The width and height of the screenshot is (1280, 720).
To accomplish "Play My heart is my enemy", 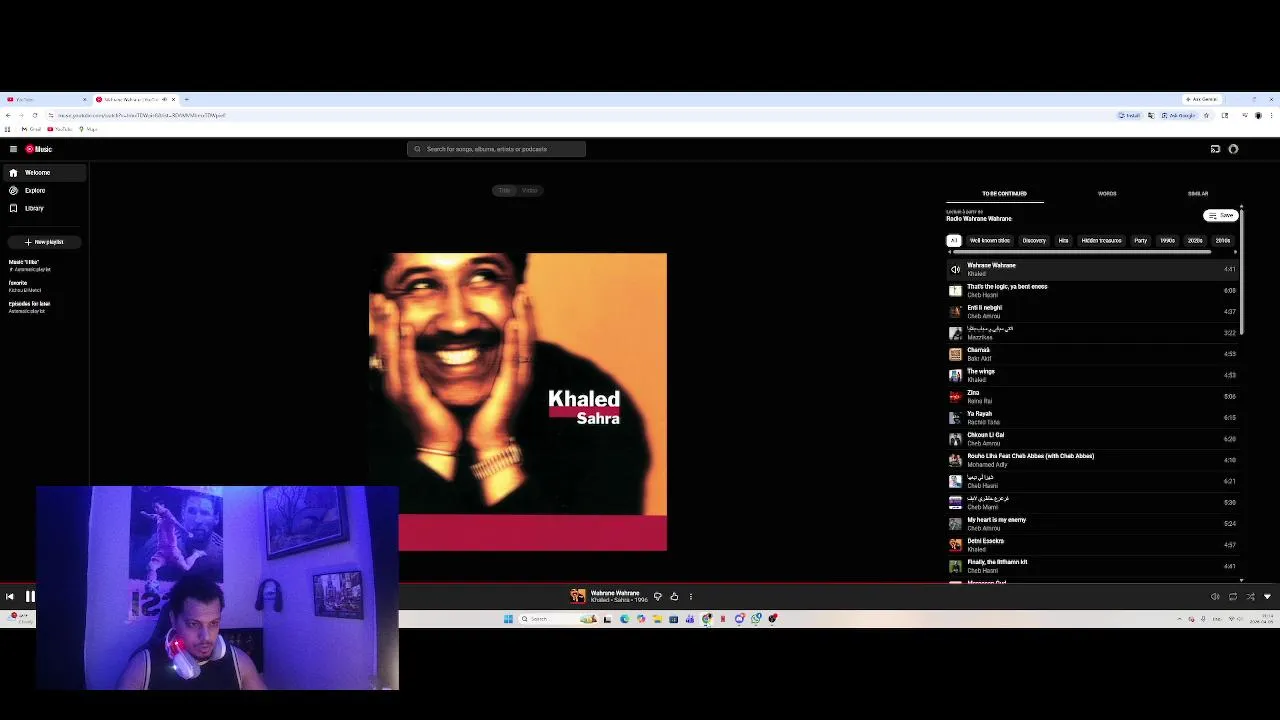I will pyautogui.click(x=1092, y=524).
